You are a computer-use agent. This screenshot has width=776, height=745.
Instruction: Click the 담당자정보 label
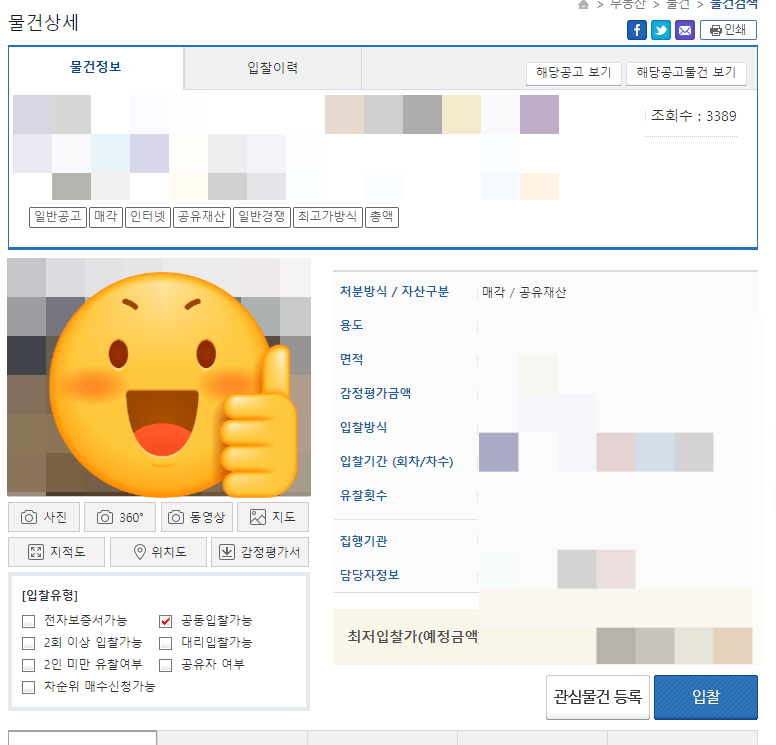point(369,575)
